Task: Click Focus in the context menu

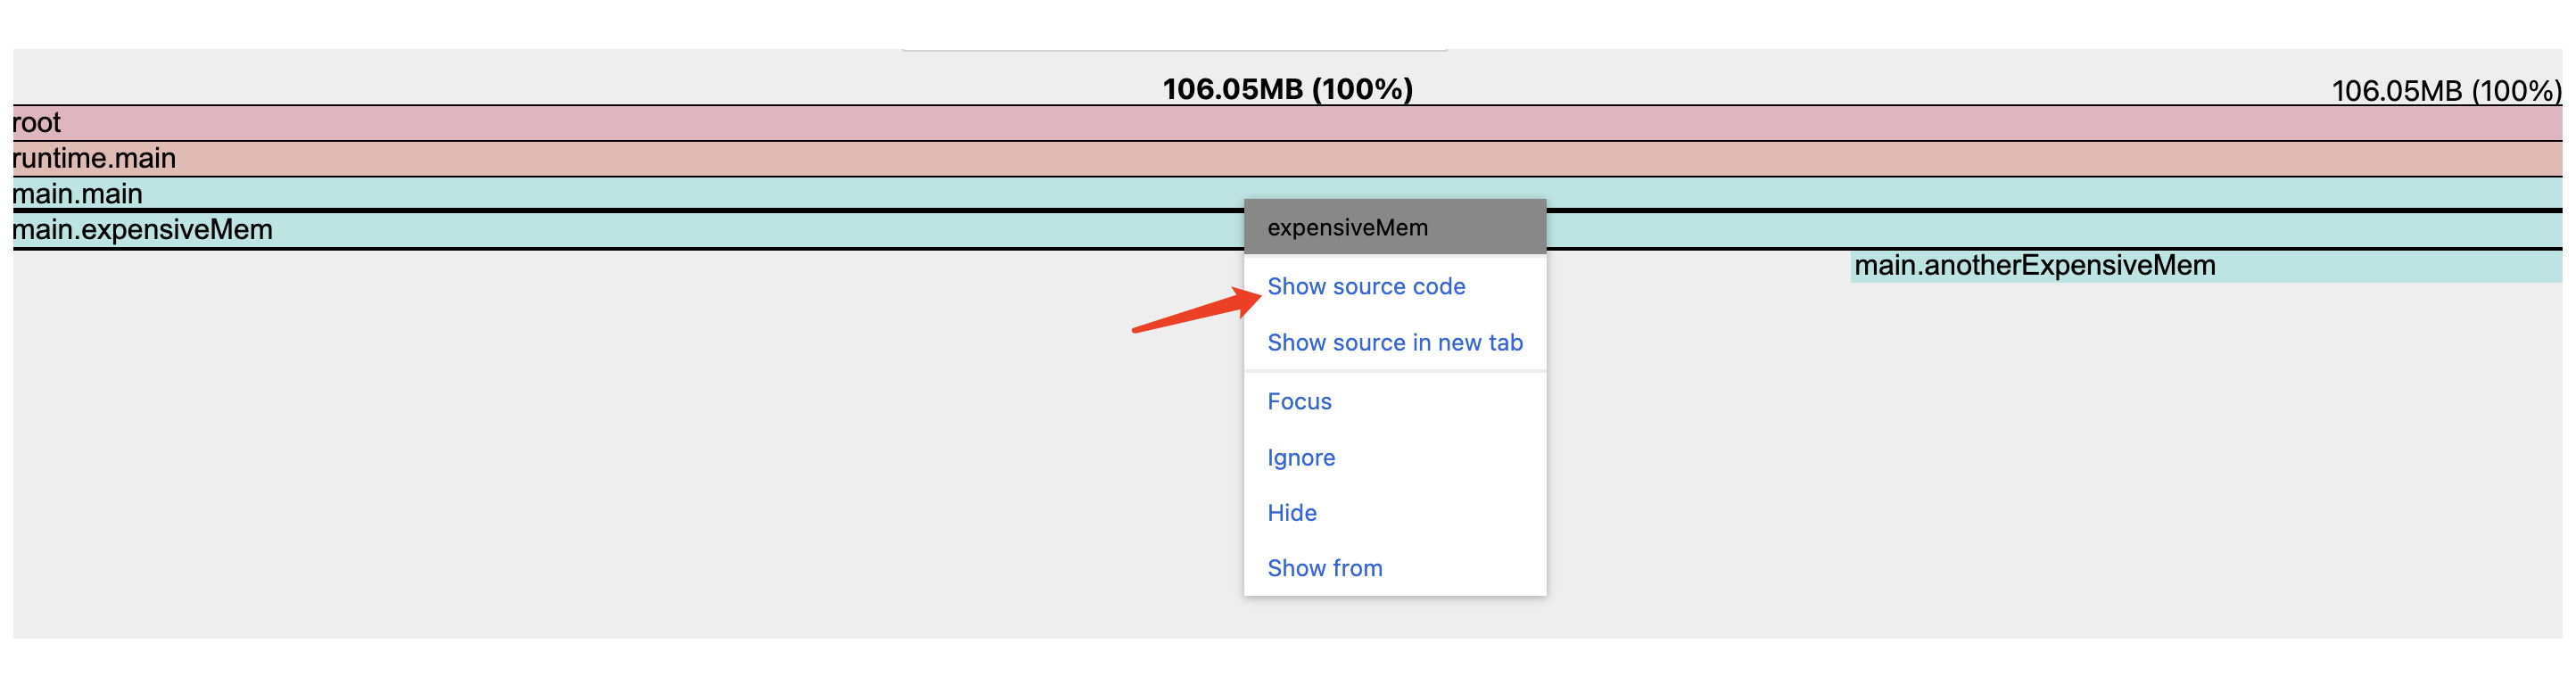Action: tap(1299, 402)
